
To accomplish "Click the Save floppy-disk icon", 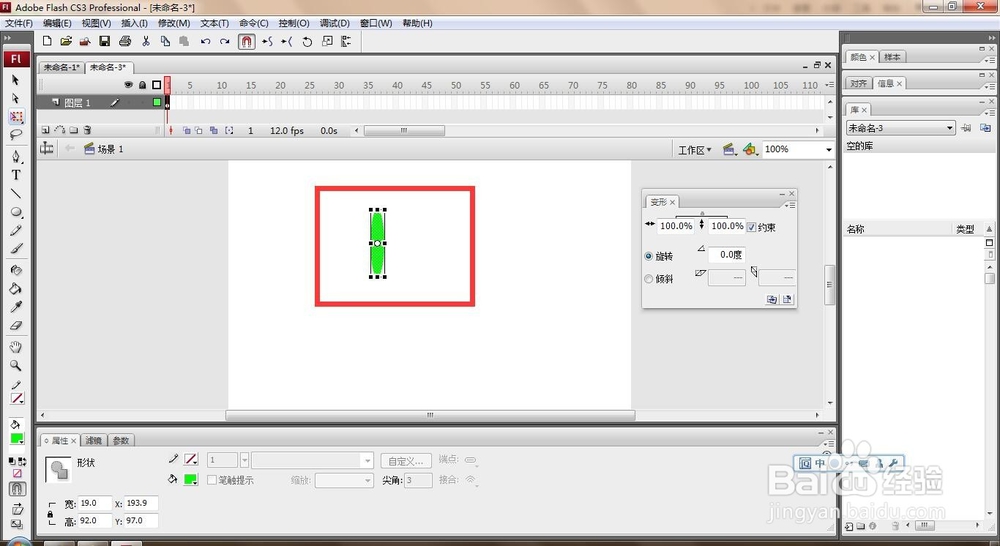I will [x=105, y=41].
